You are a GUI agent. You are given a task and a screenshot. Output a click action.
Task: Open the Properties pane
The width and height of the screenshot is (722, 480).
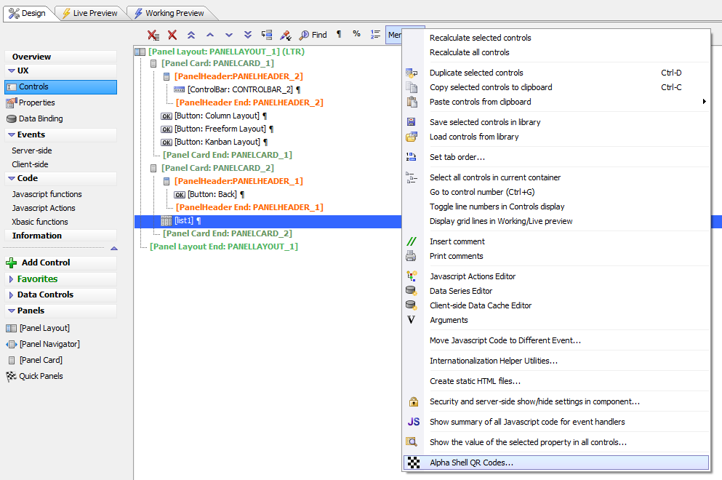31,103
